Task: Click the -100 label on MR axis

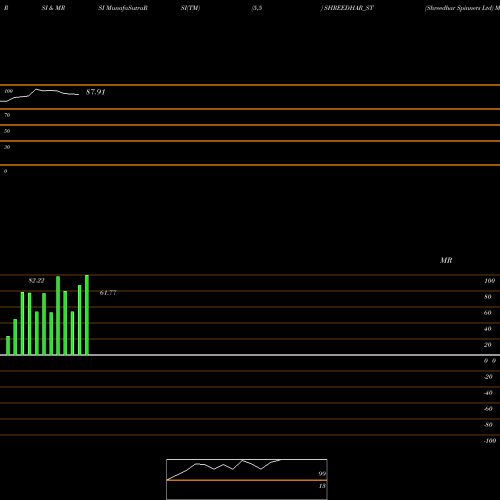Action: [490, 441]
